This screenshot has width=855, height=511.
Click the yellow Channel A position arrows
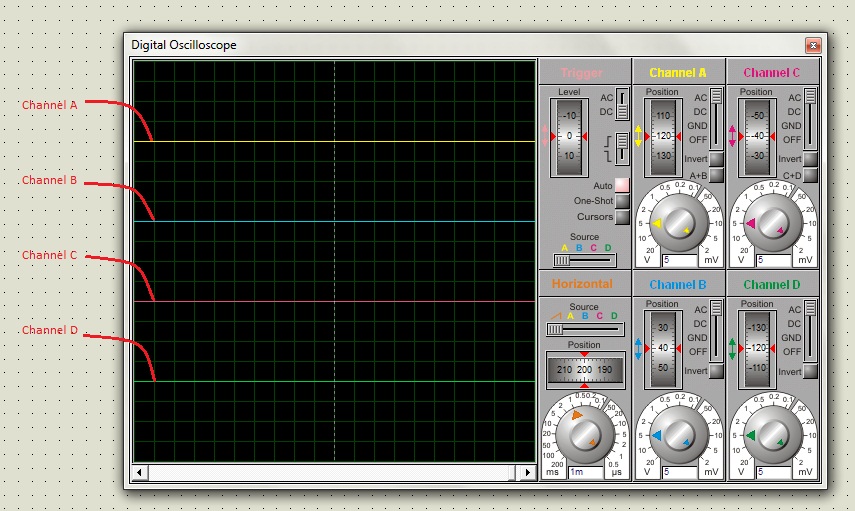click(x=638, y=136)
